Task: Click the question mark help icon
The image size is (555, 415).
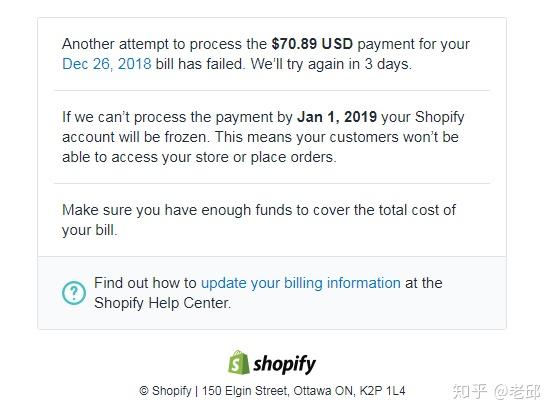Action: point(74,293)
